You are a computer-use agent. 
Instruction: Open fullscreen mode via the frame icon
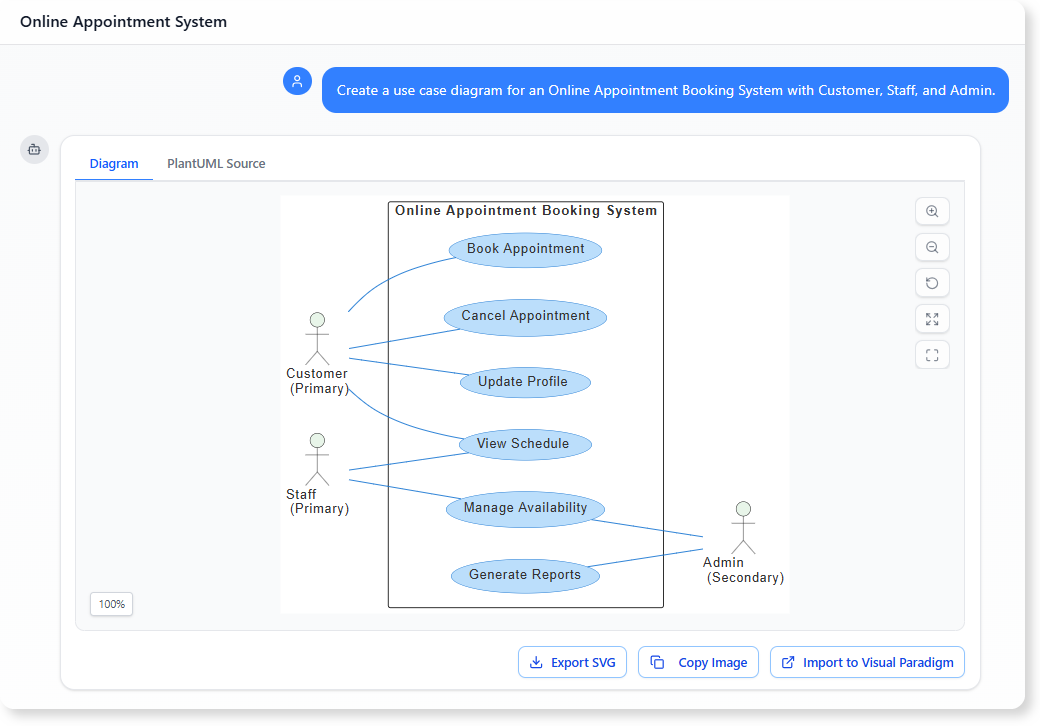pyautogui.click(x=932, y=355)
